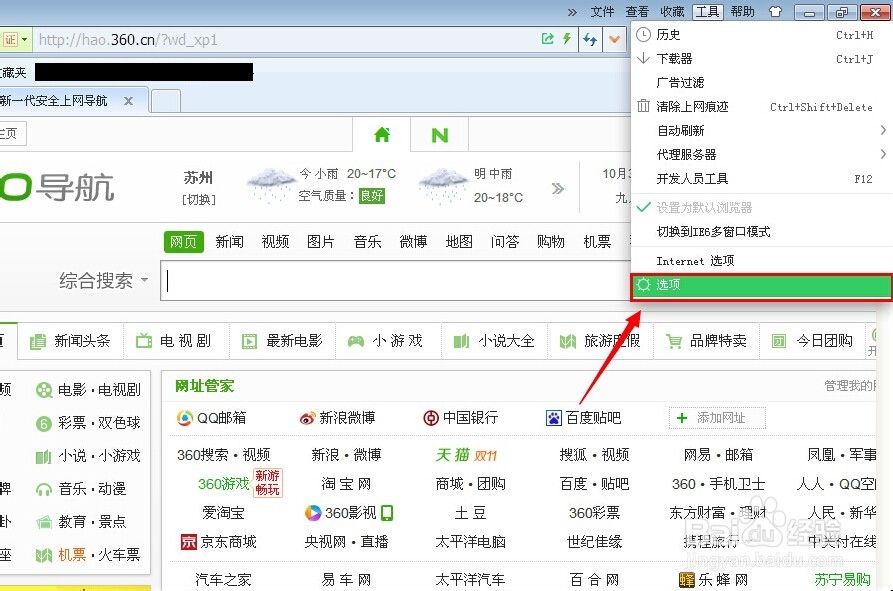Open the orange address dropdown arrow
This screenshot has width=893, height=591.
point(615,39)
